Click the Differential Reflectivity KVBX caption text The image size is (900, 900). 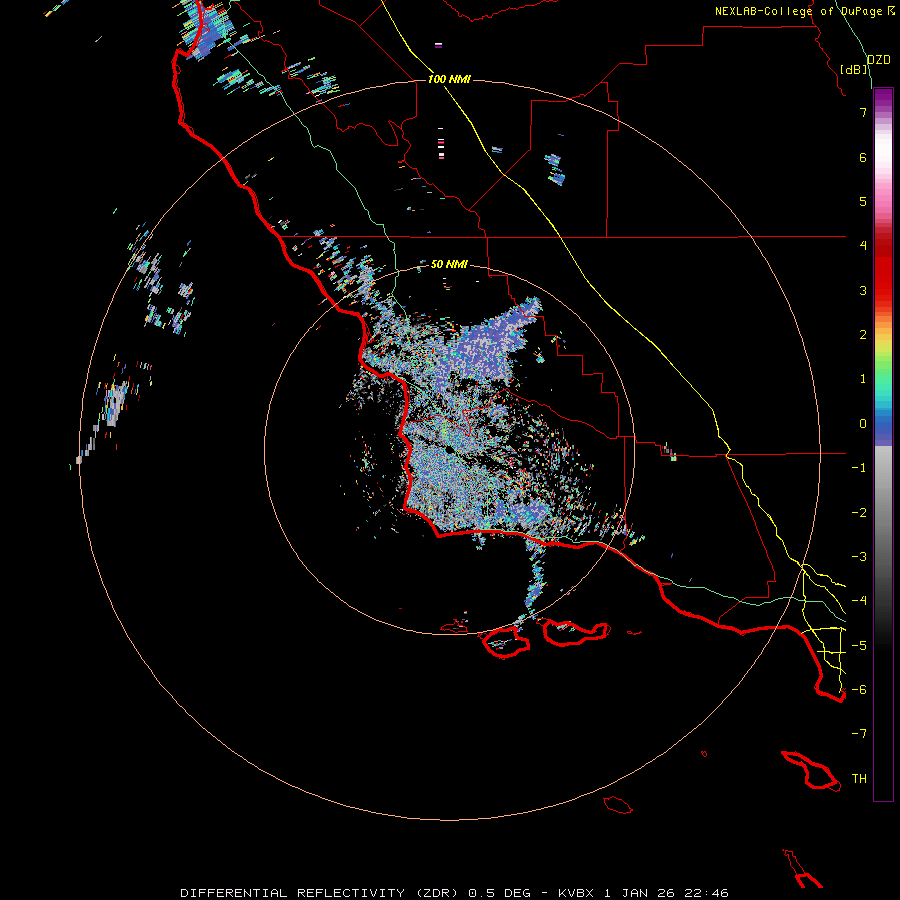(454, 893)
